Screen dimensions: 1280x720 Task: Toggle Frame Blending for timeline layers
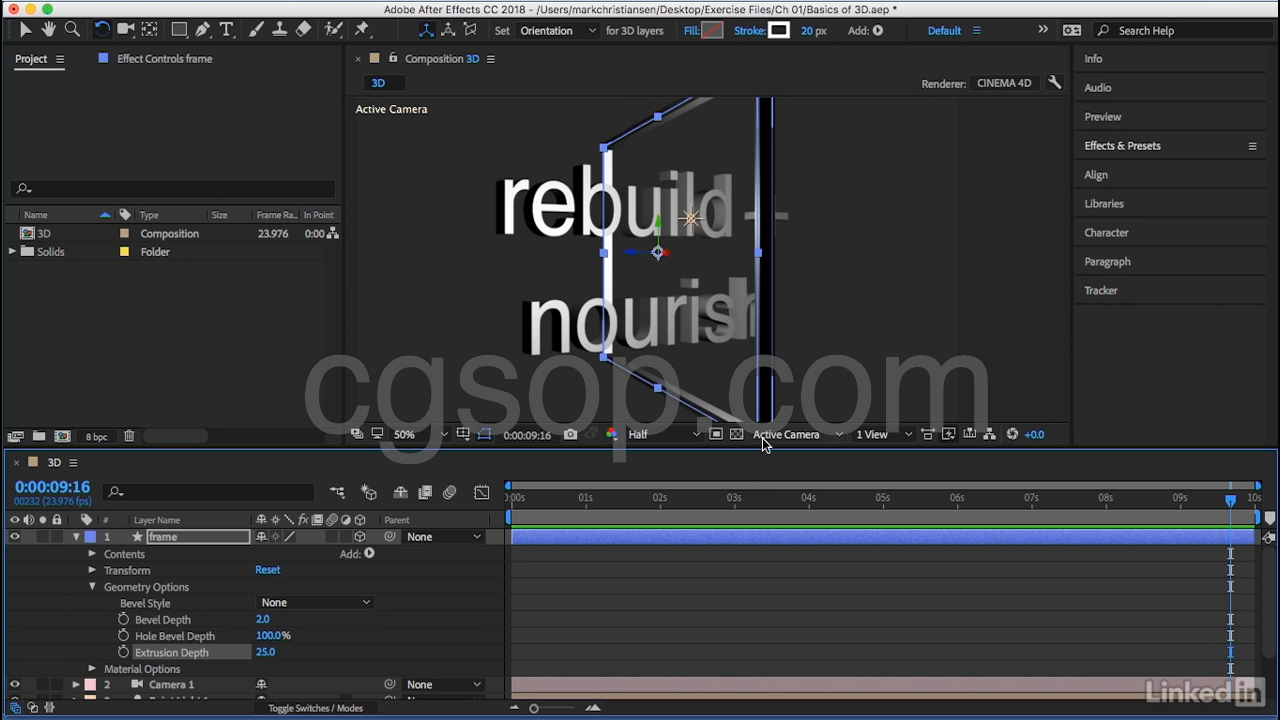click(425, 492)
